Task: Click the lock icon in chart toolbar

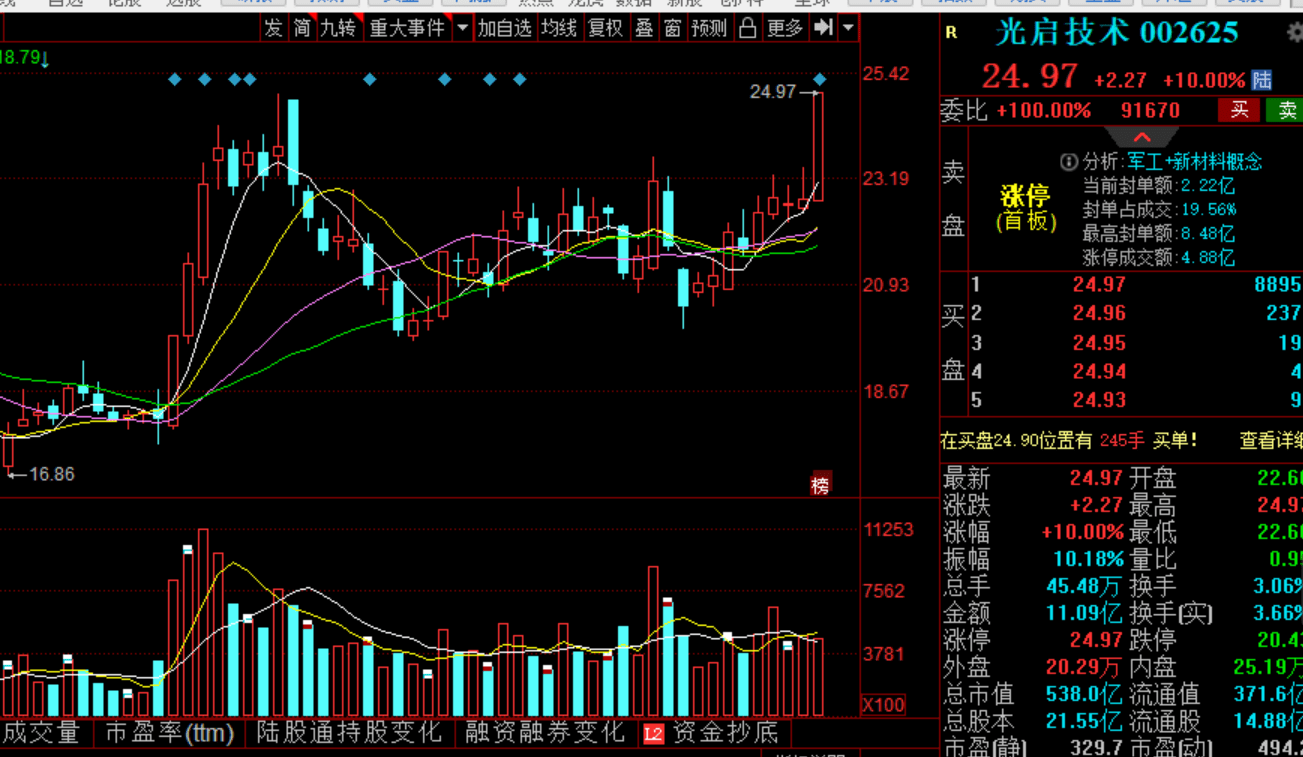Action: [747, 28]
